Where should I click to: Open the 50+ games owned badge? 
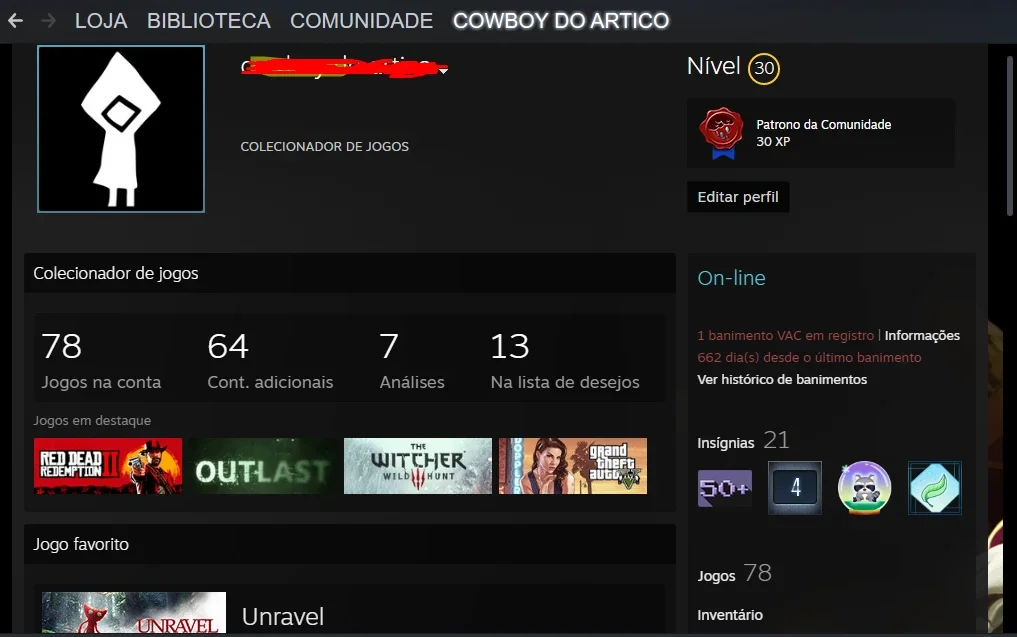coord(725,488)
